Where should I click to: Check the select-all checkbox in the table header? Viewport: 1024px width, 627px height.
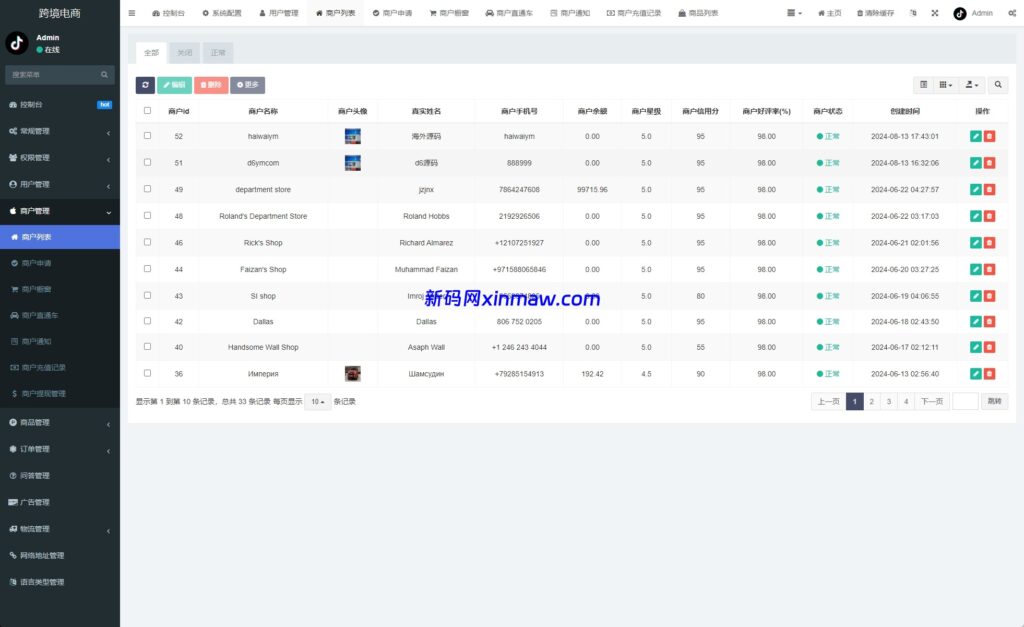145,110
